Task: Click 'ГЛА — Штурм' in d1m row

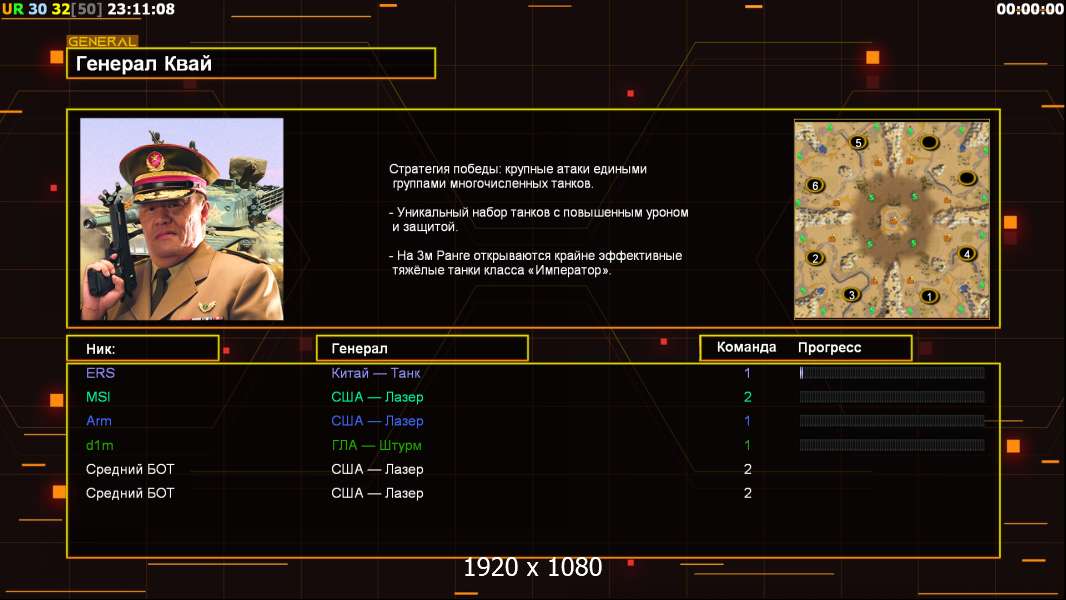Action: [377, 446]
